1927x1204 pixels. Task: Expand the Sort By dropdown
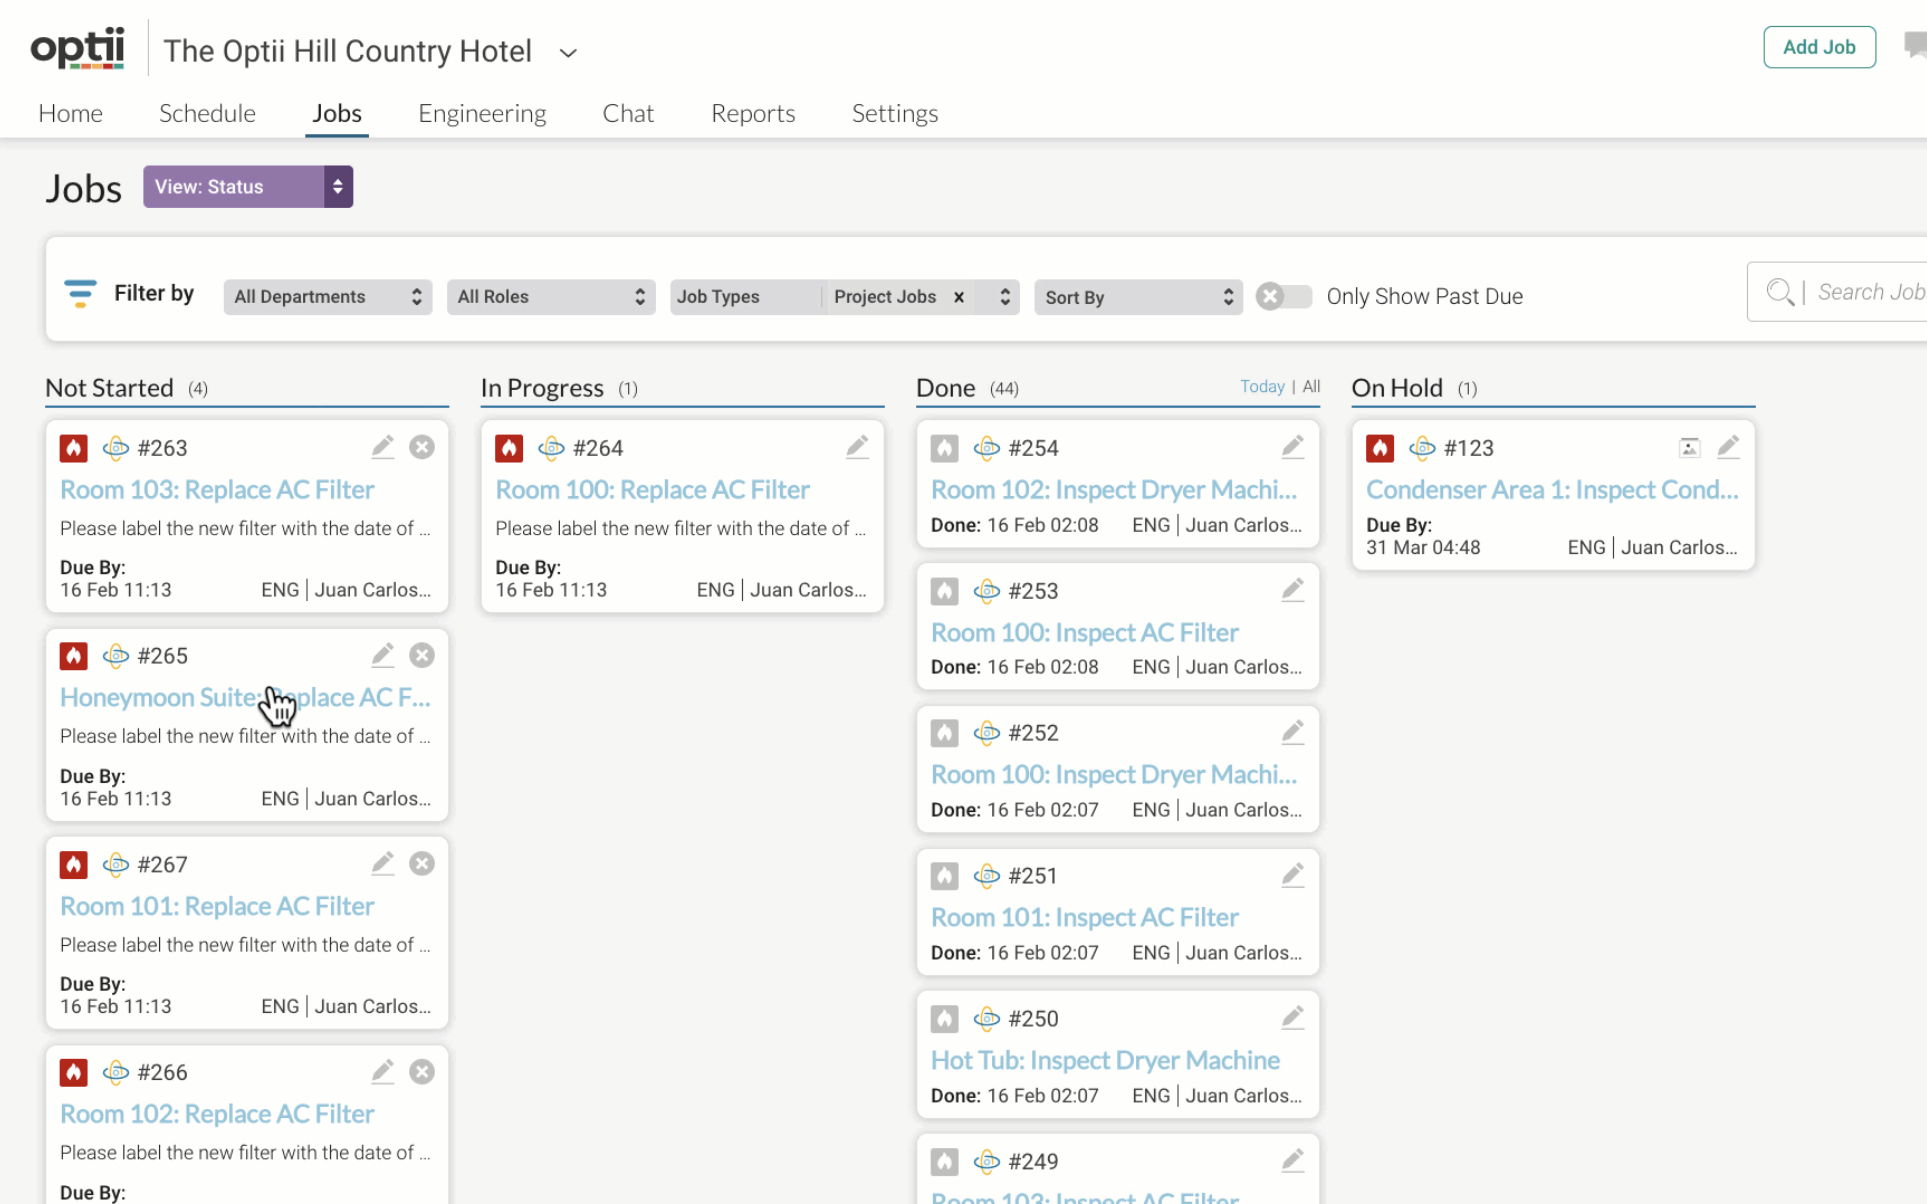(x=1137, y=297)
